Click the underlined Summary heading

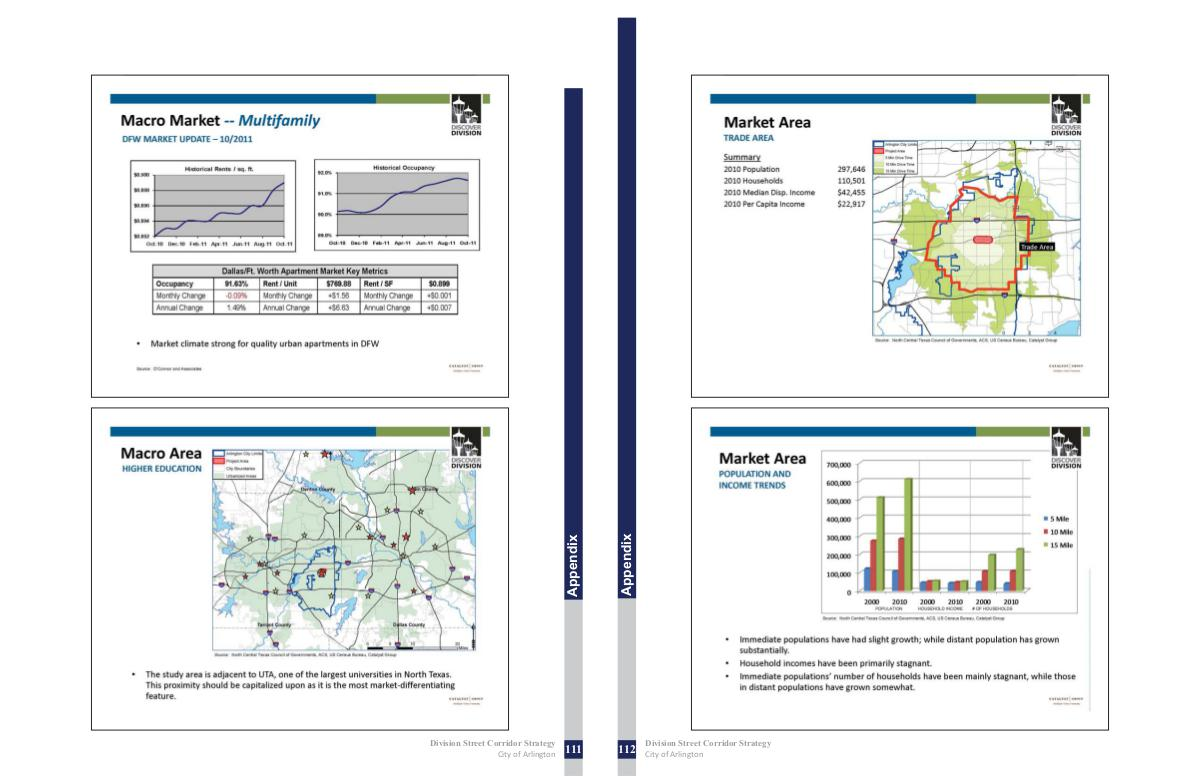click(741, 157)
